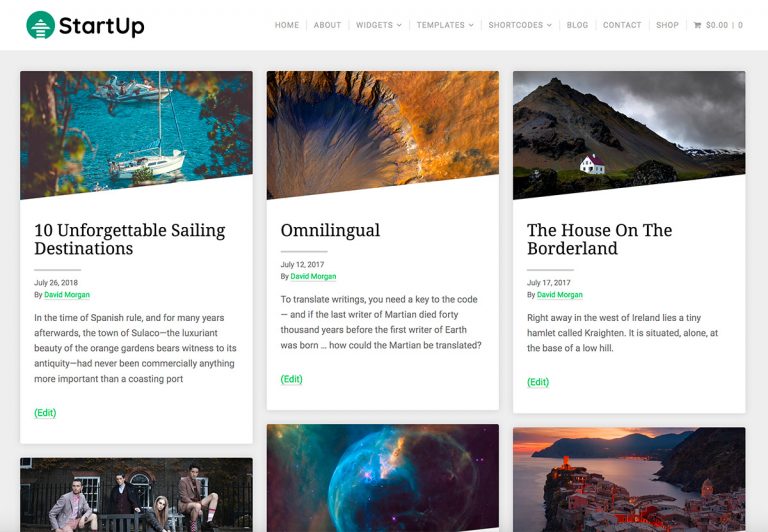The width and height of the screenshot is (768, 532).
Task: Open the coastal village sunset thumbnail
Action: [x=629, y=480]
